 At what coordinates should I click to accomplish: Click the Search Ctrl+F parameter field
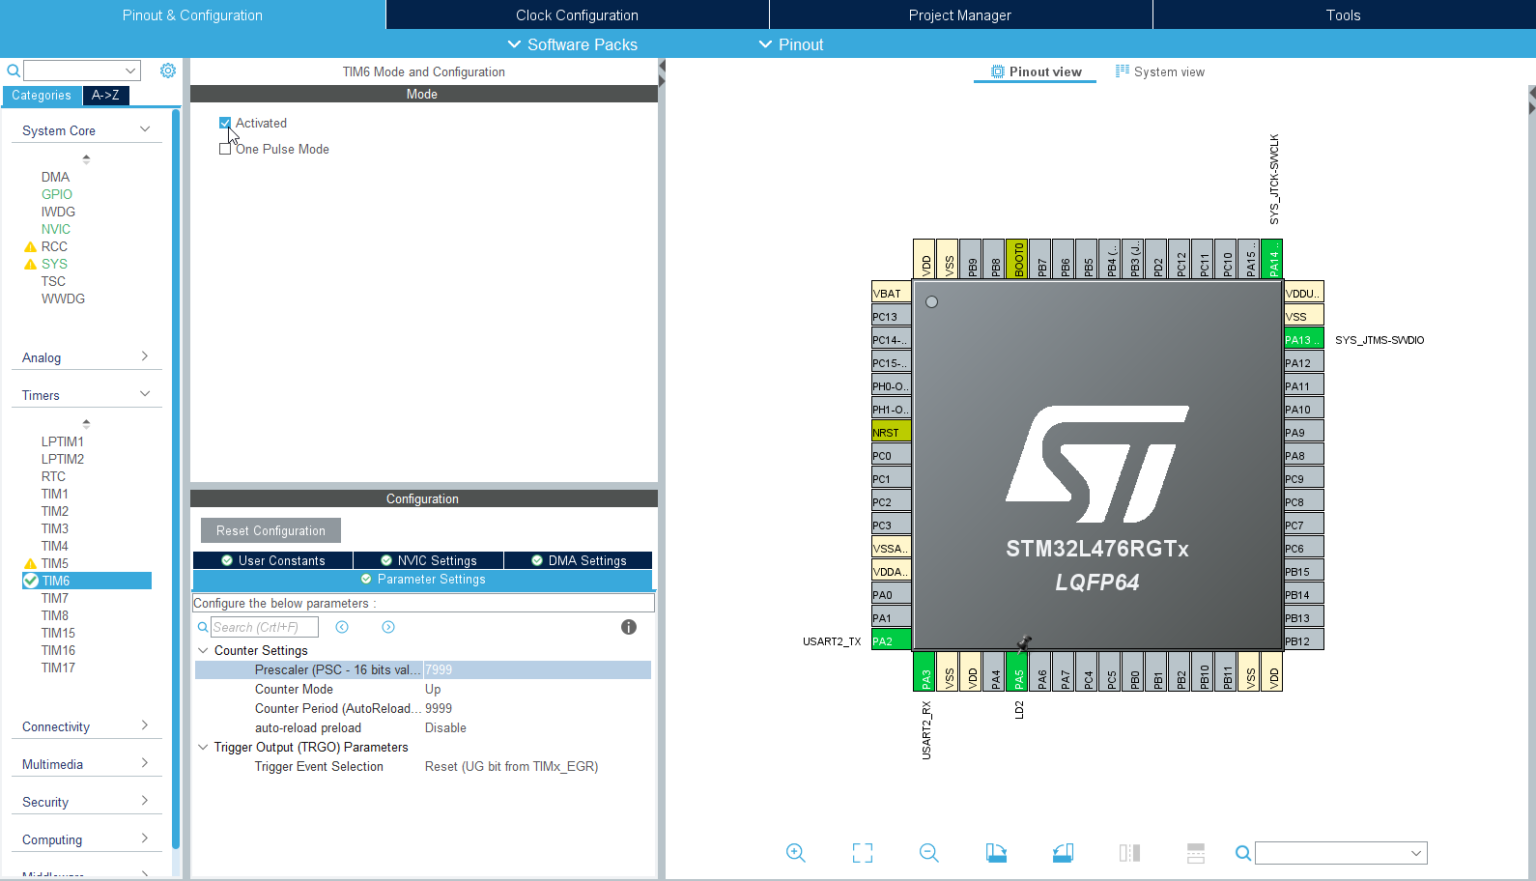(x=263, y=627)
